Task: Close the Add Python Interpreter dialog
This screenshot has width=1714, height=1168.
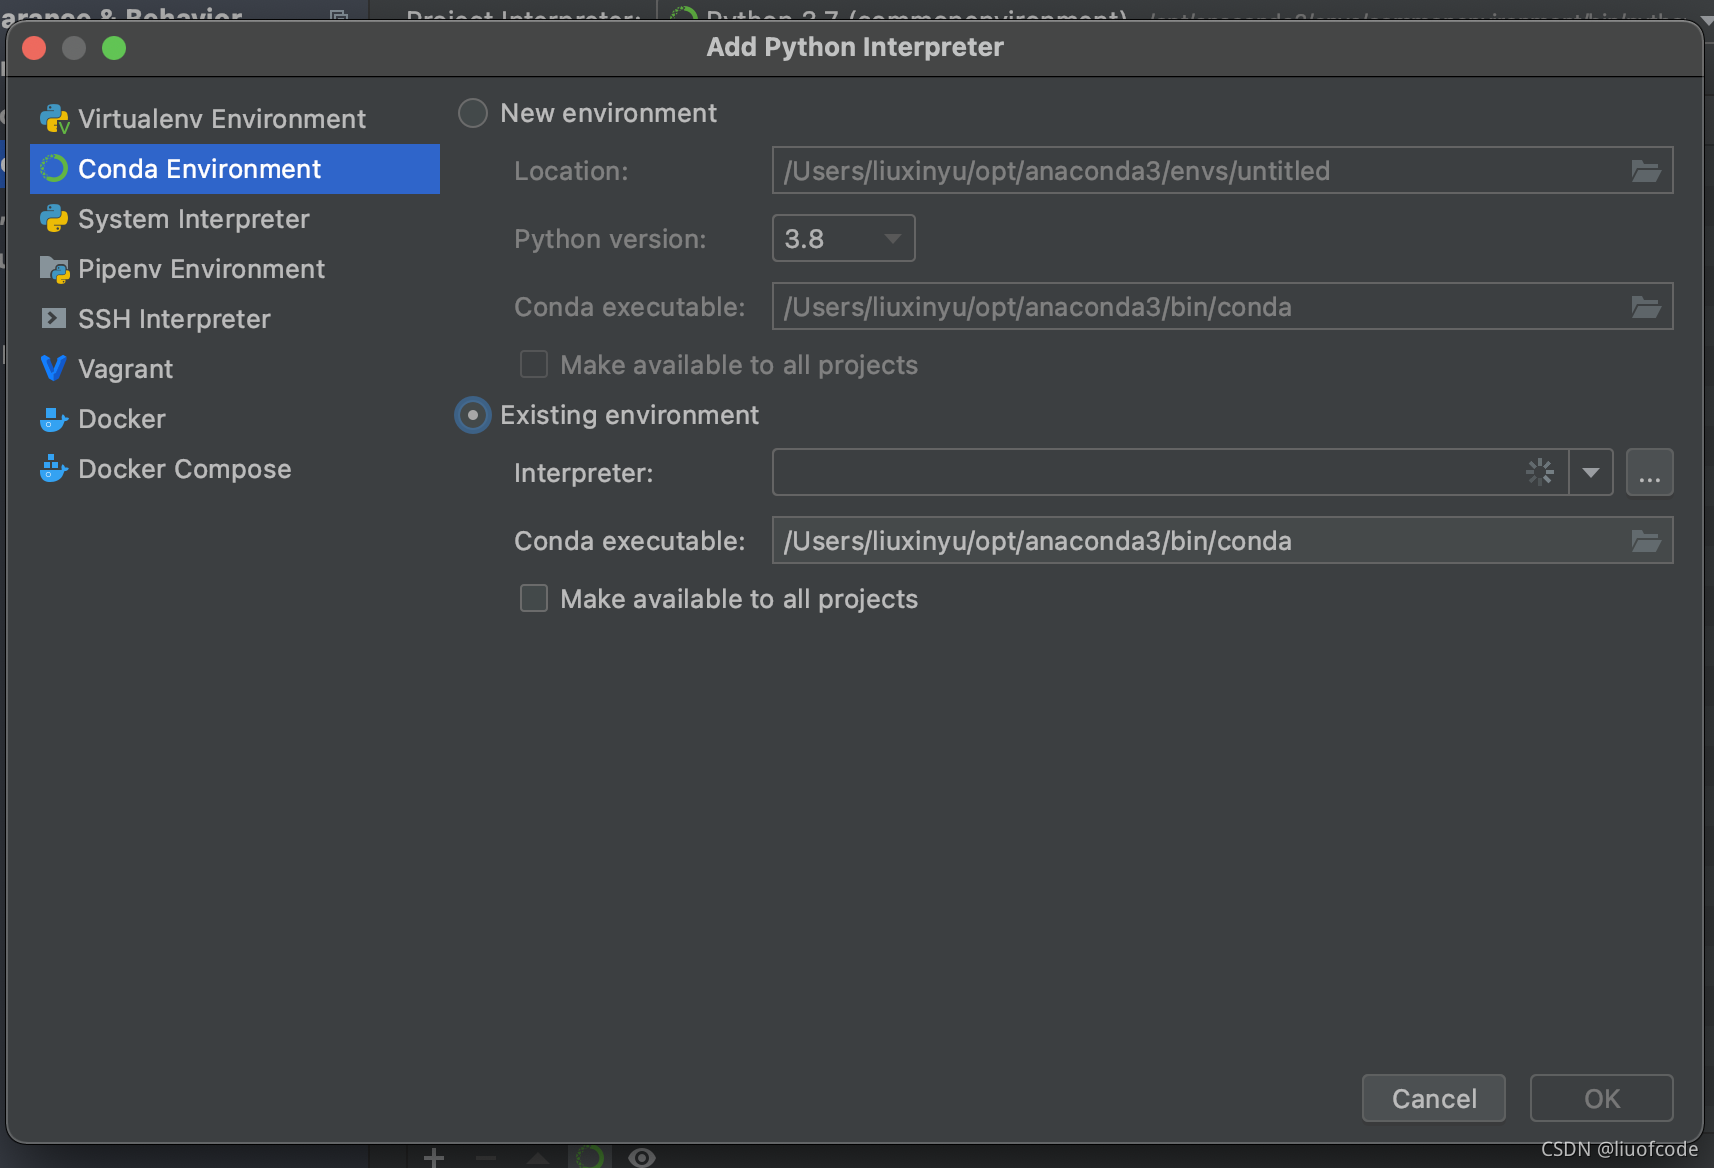Action: tap(34, 48)
